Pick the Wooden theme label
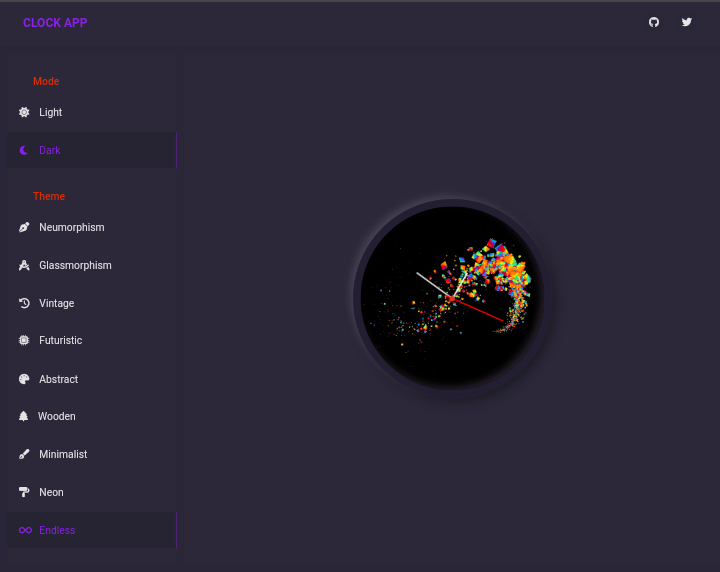This screenshot has height=572, width=720. (x=56, y=416)
